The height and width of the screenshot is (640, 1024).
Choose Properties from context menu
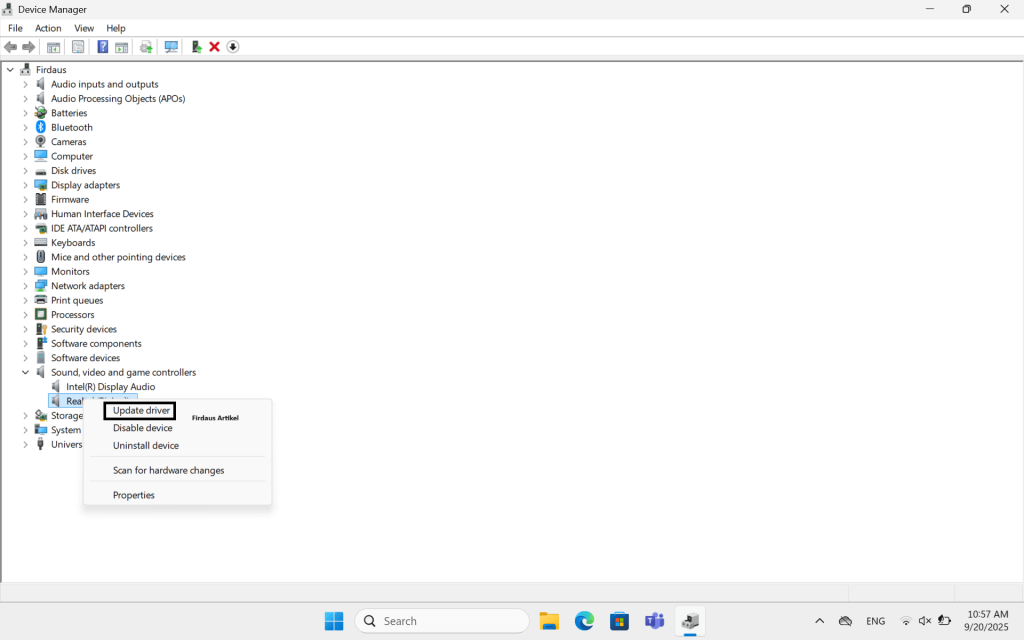tap(133, 495)
